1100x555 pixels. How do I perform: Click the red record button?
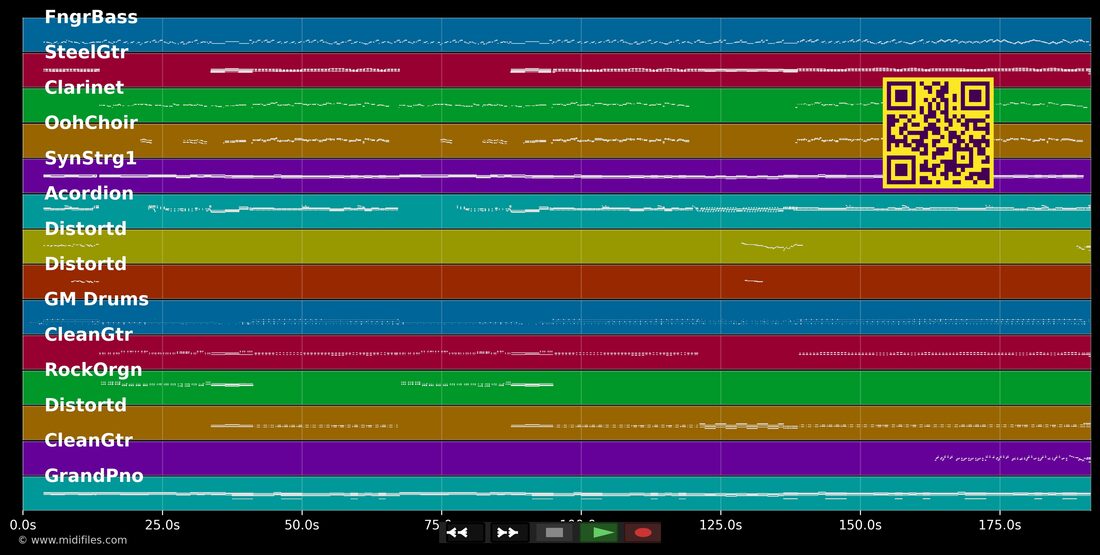coord(643,533)
